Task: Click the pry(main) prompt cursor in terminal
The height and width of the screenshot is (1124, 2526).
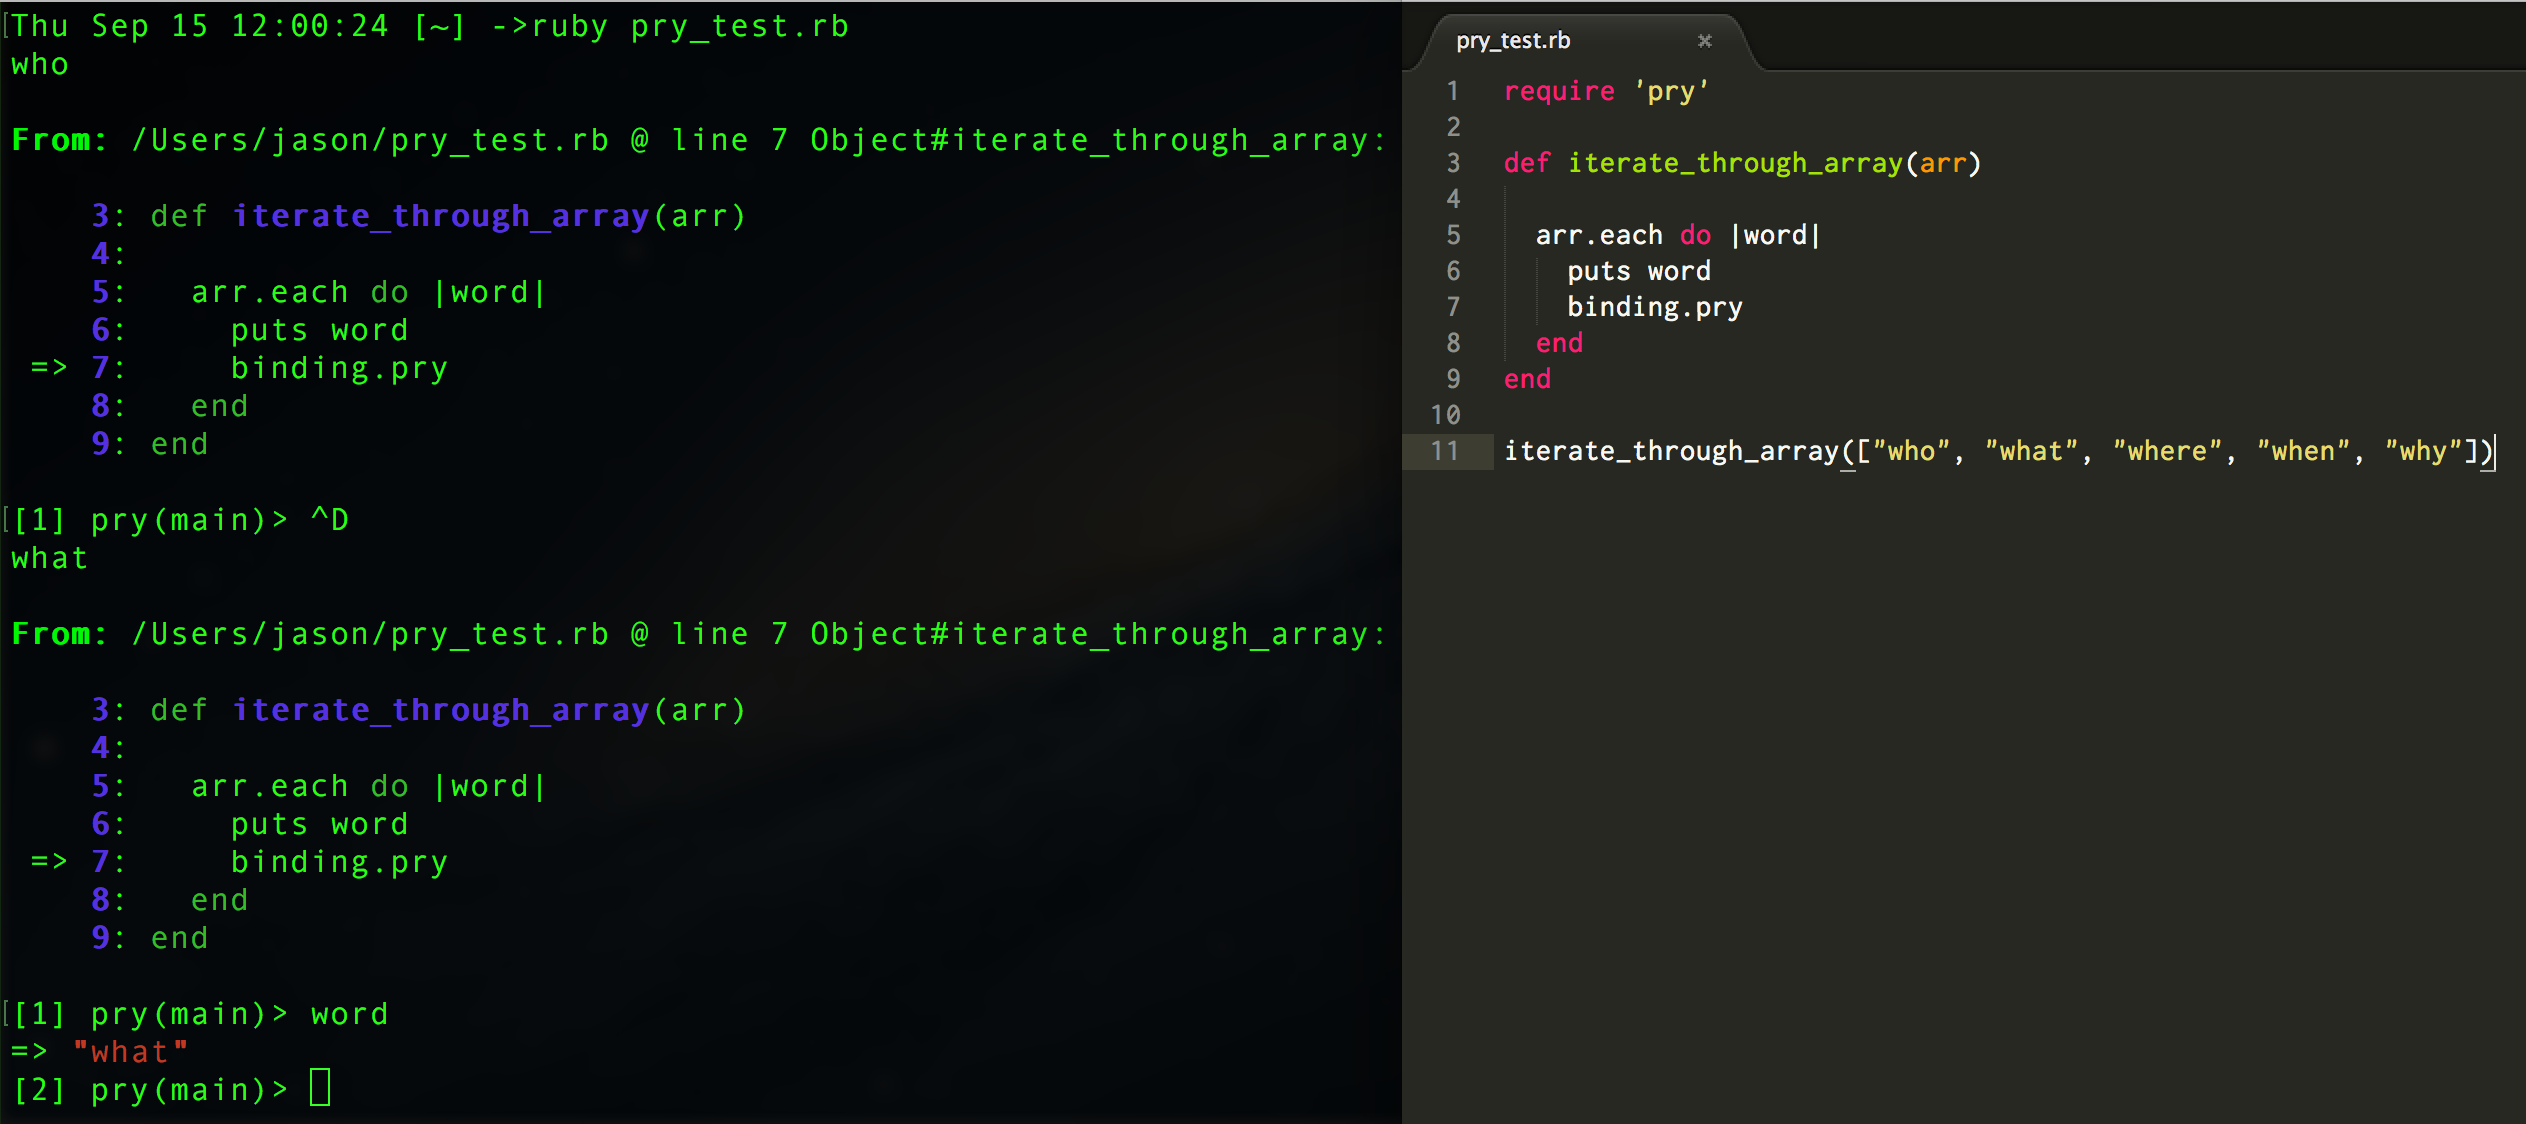Action: (x=318, y=1089)
